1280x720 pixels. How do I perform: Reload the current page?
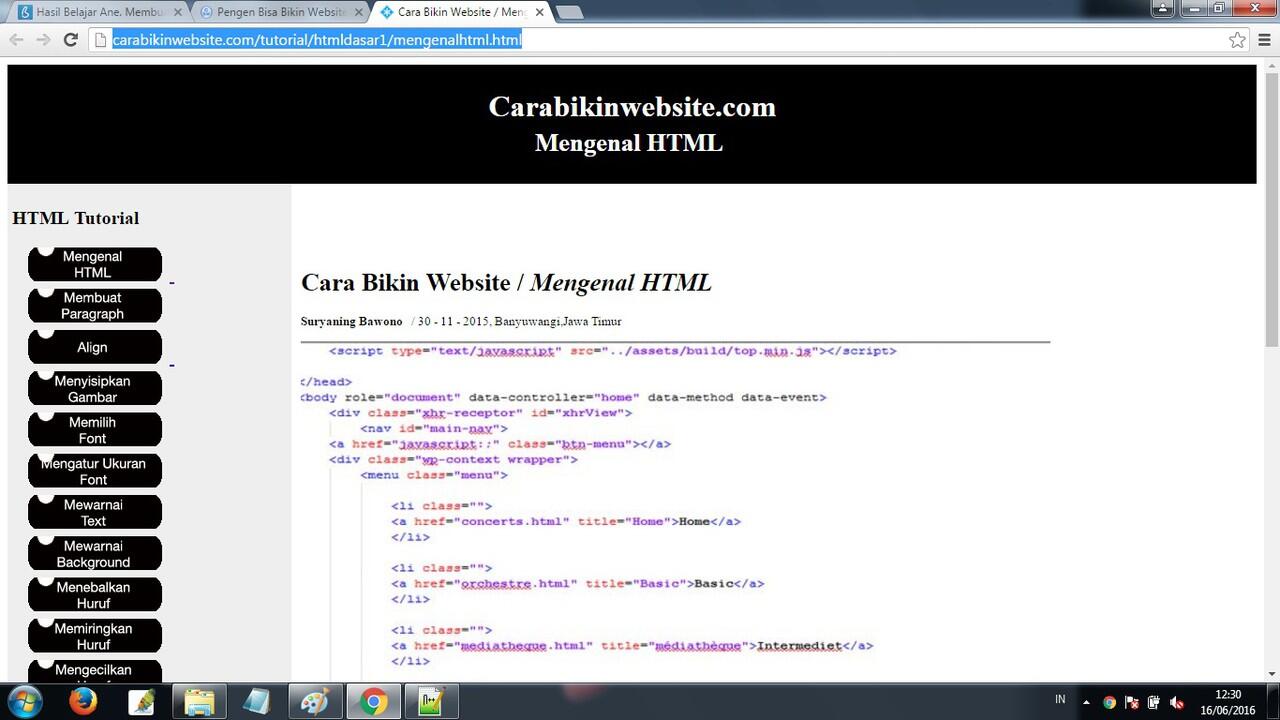tap(70, 40)
